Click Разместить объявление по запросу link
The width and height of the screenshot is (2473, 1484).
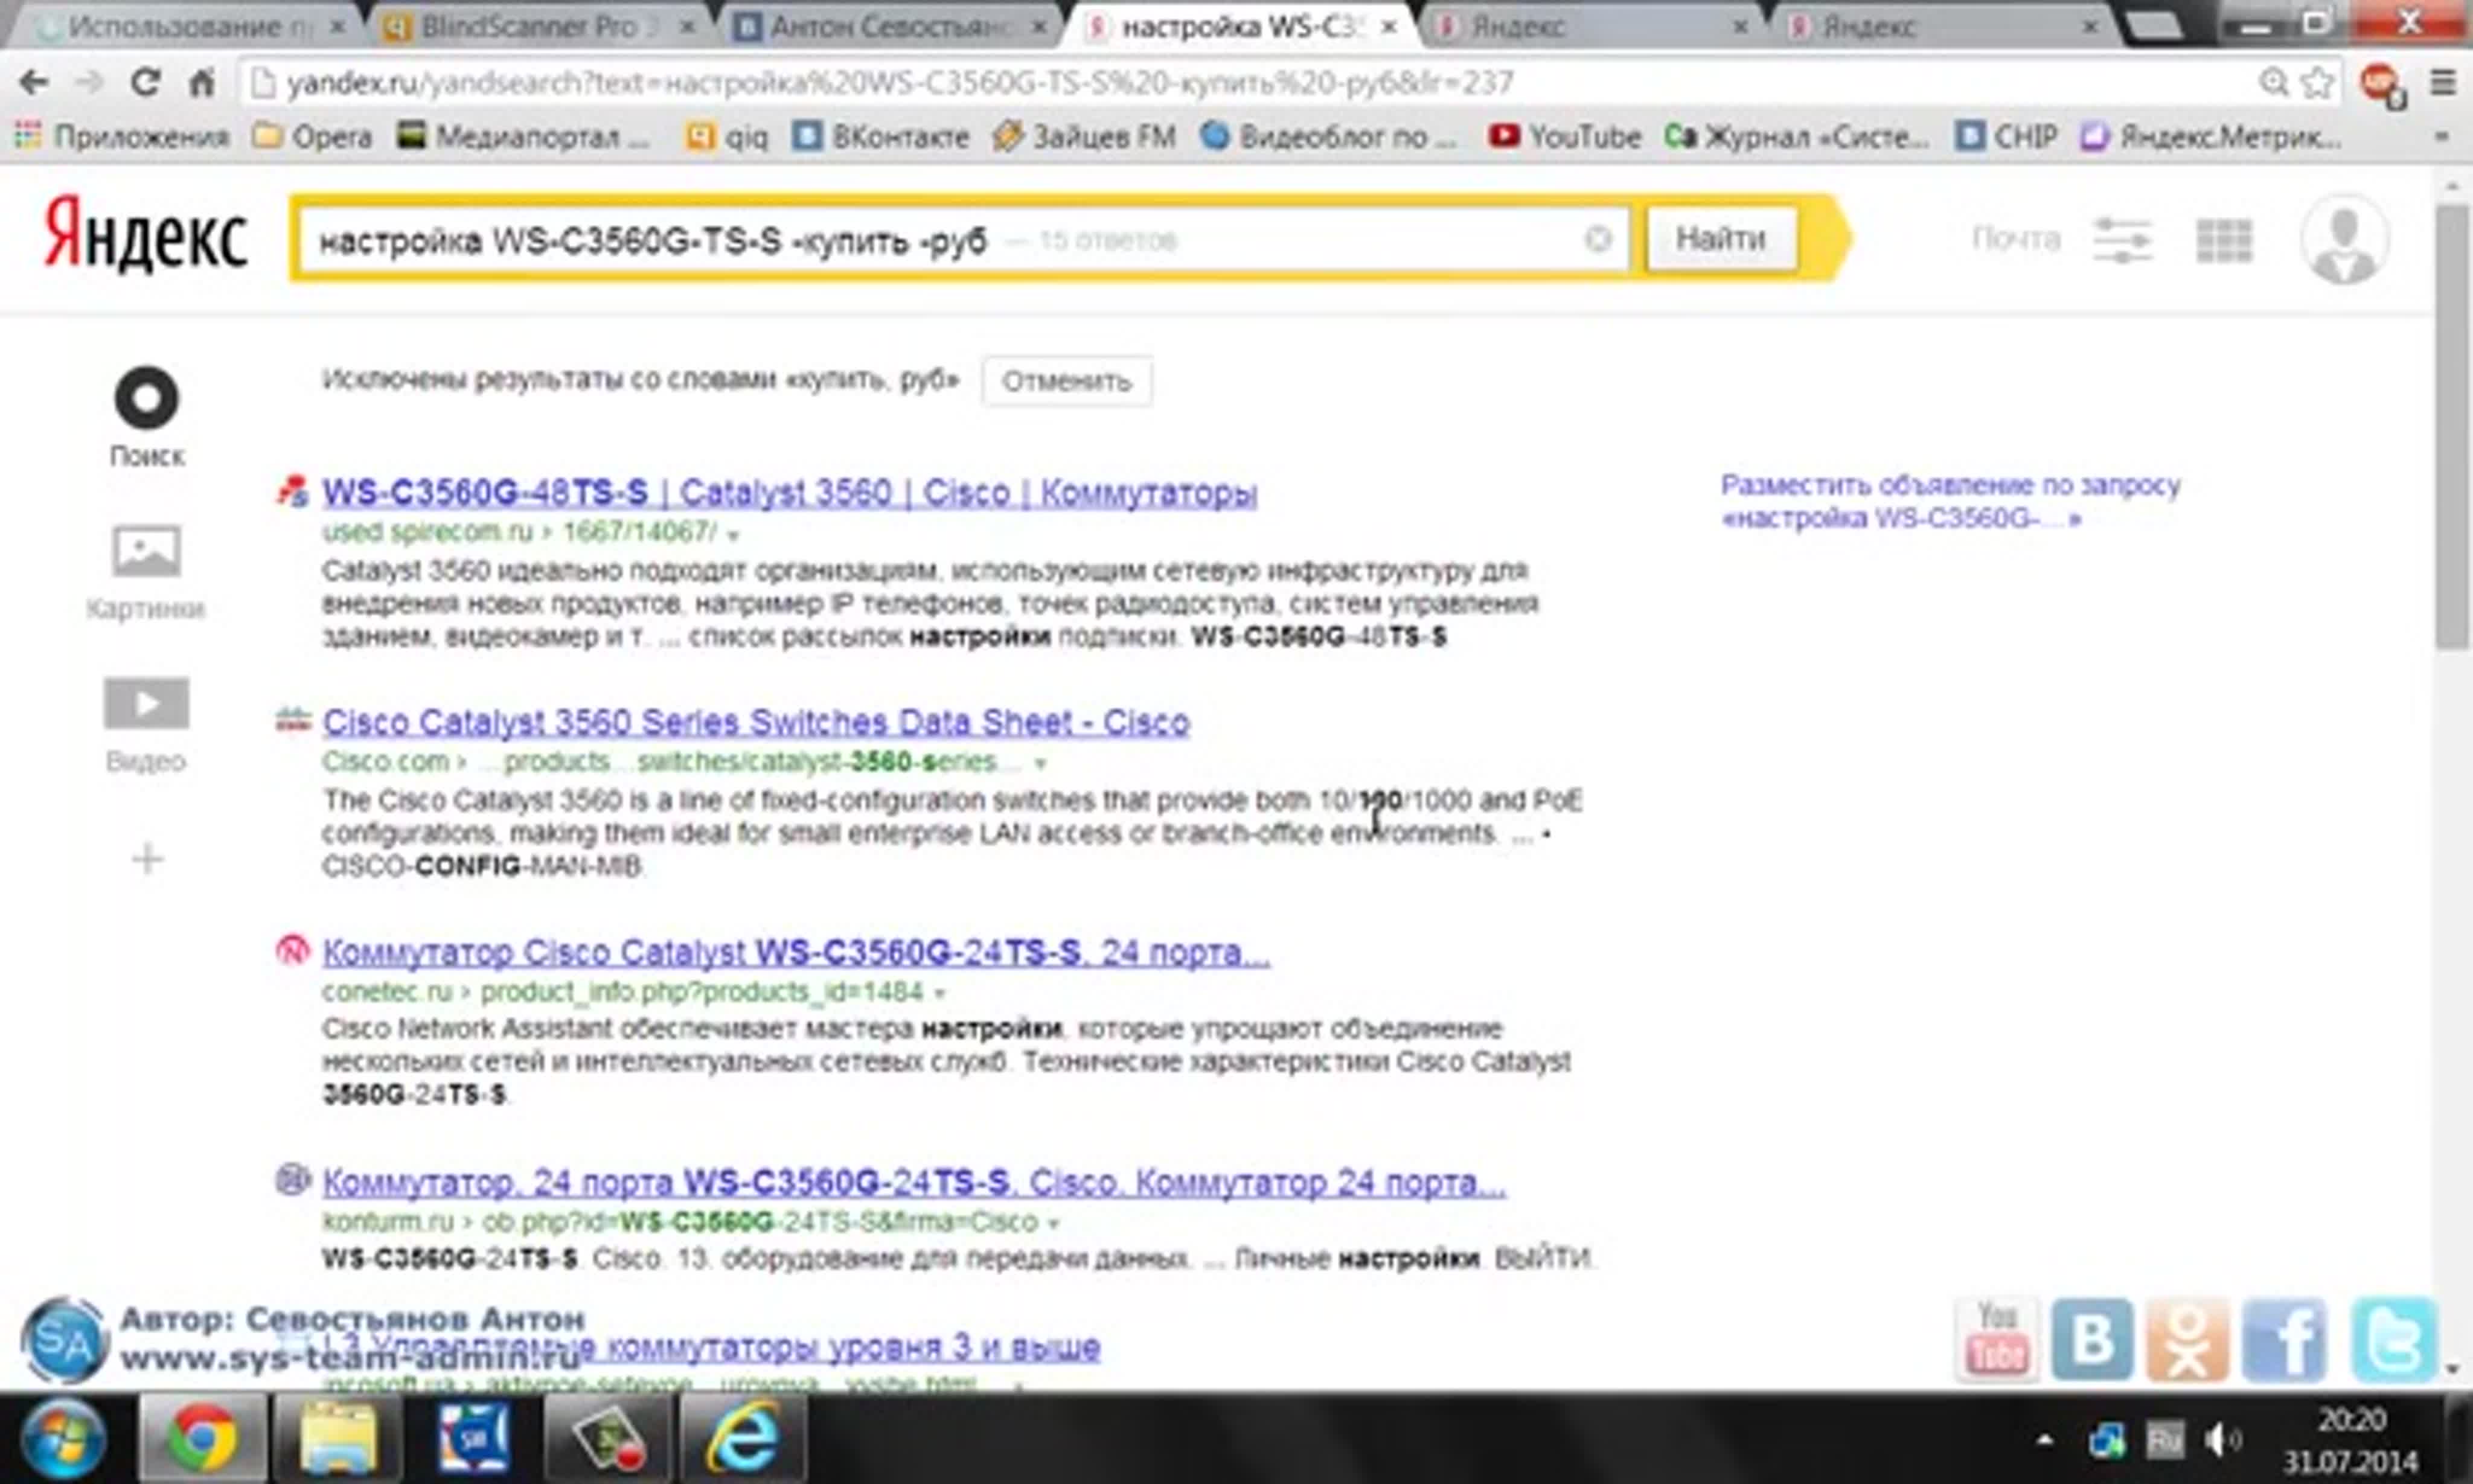1950,501
